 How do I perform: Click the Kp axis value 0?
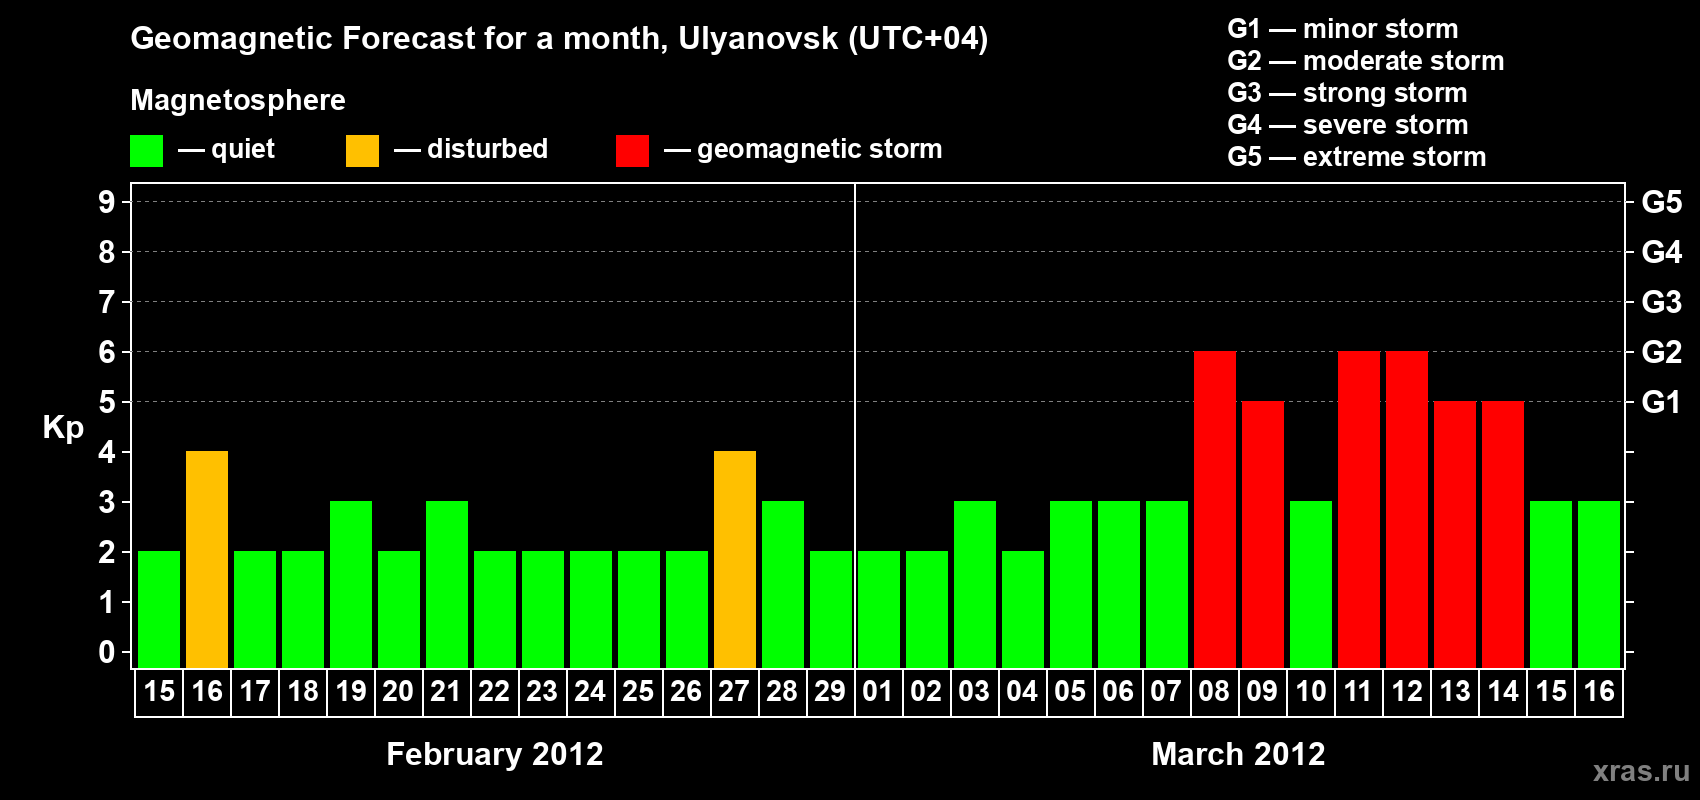[107, 652]
